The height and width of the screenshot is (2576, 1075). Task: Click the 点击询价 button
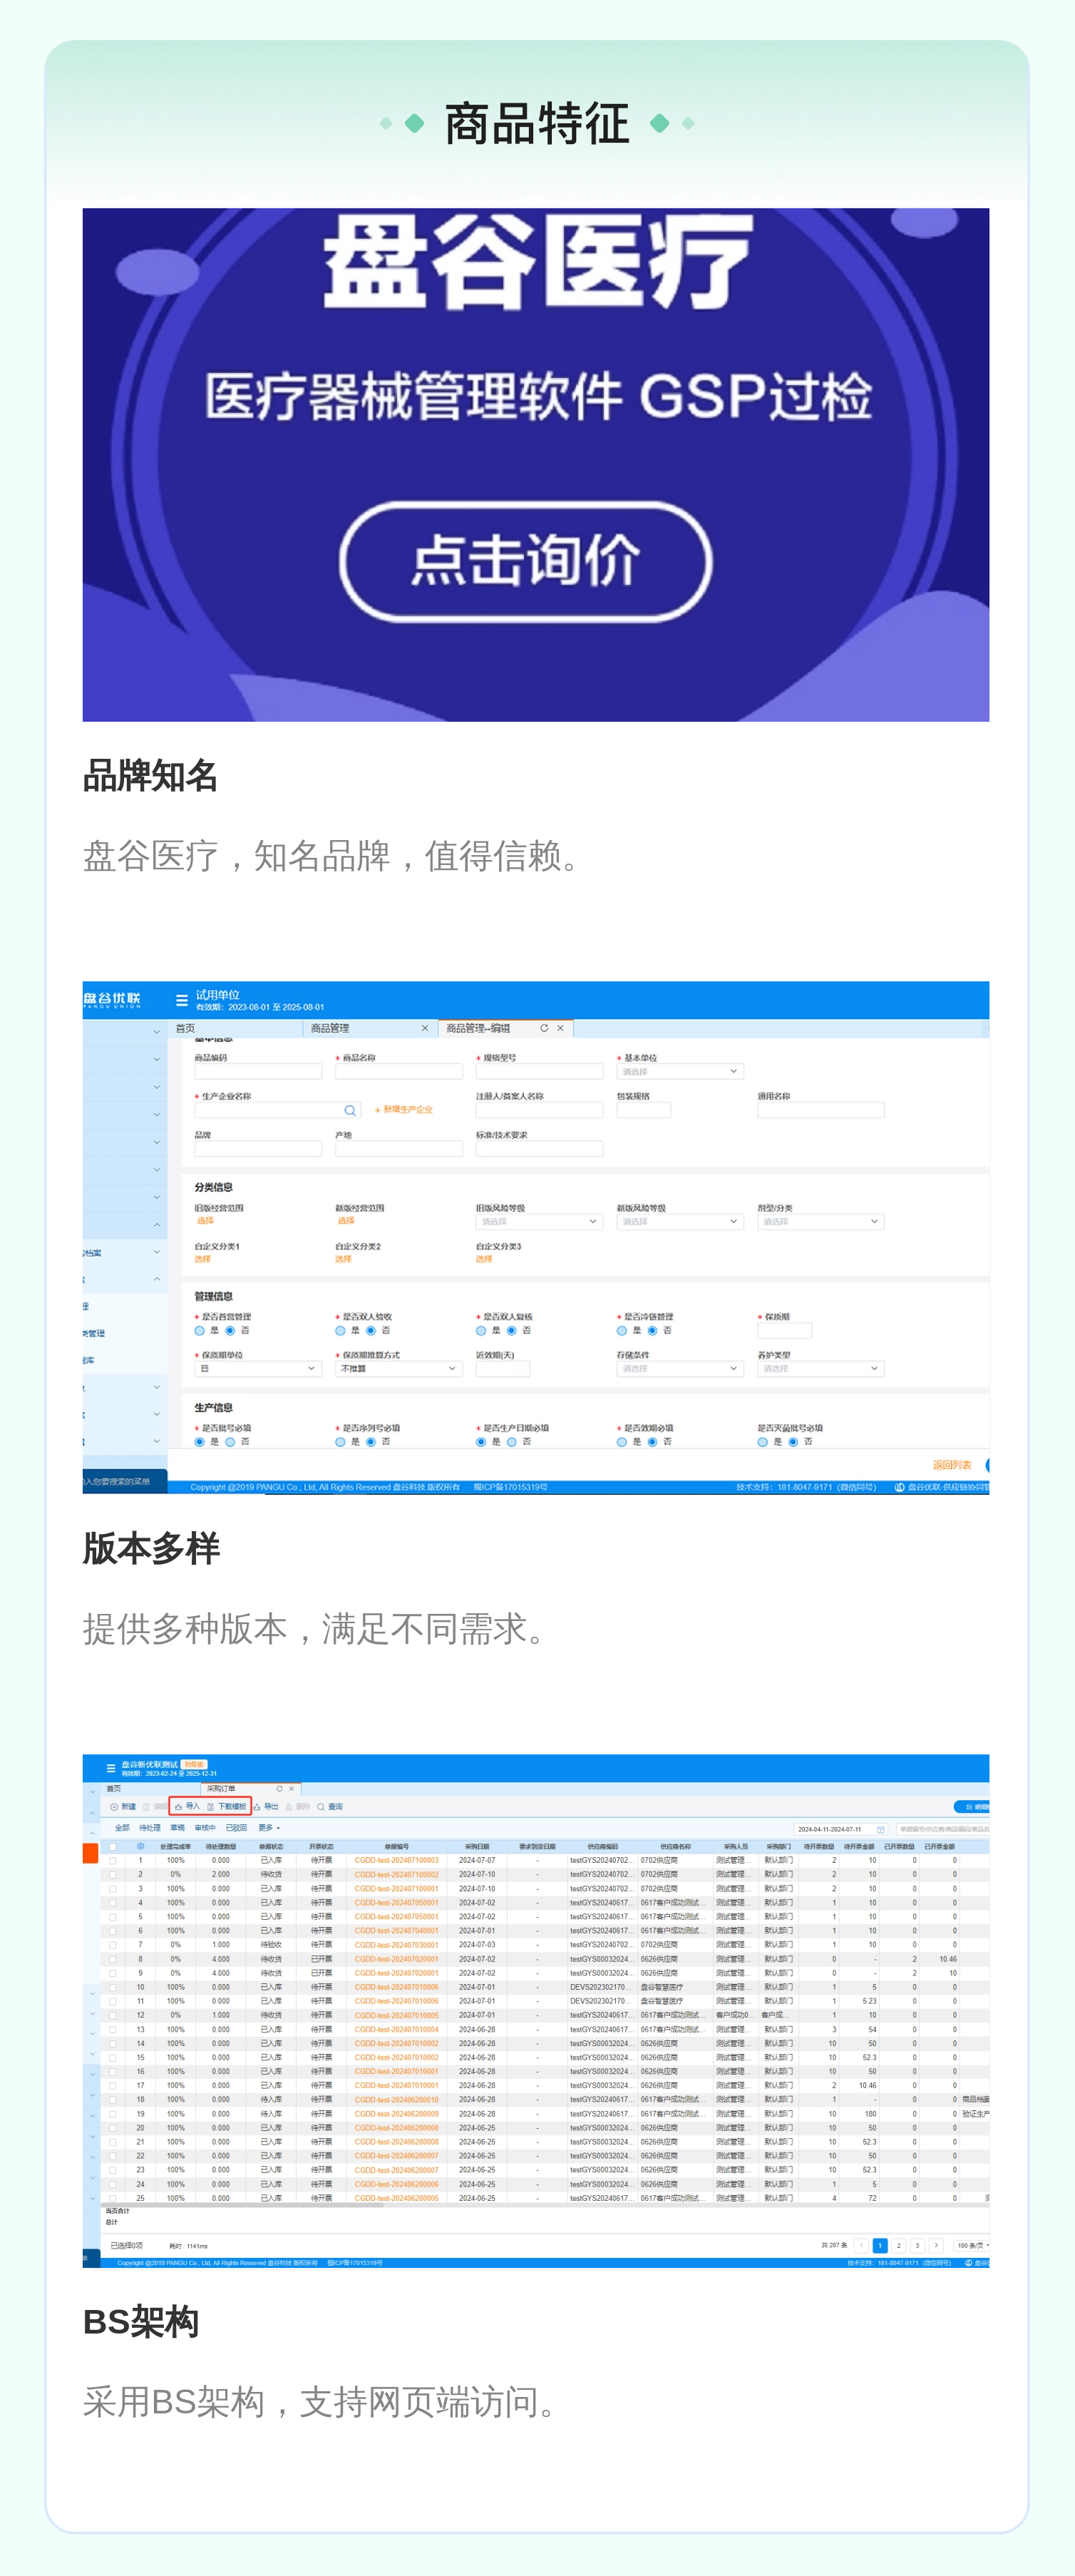coord(525,561)
